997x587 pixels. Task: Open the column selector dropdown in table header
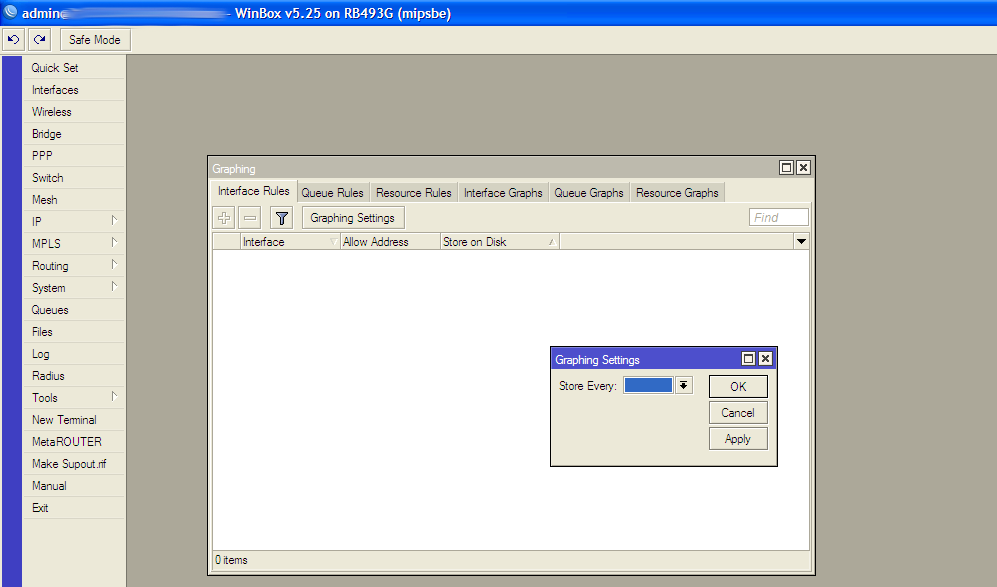click(x=801, y=242)
